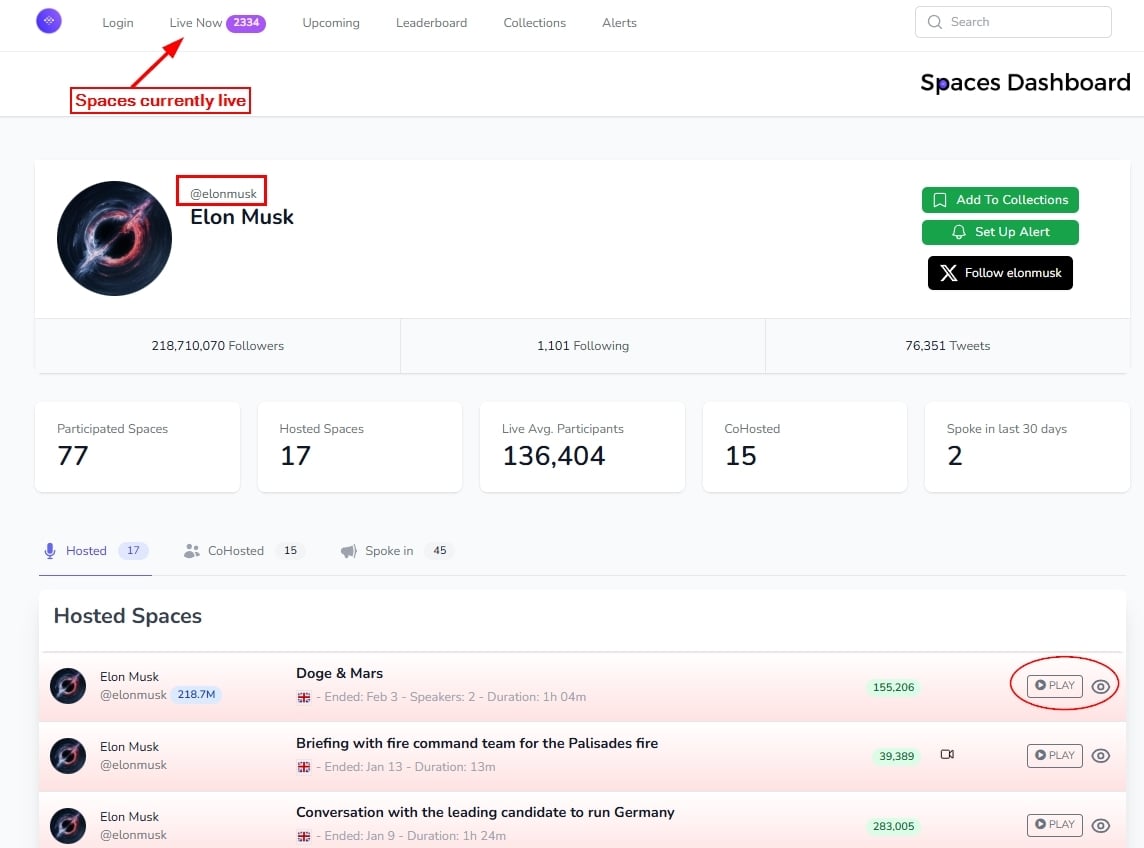The height and width of the screenshot is (848, 1144).
Task: Open the Upcoming spaces page
Action: pos(331,23)
